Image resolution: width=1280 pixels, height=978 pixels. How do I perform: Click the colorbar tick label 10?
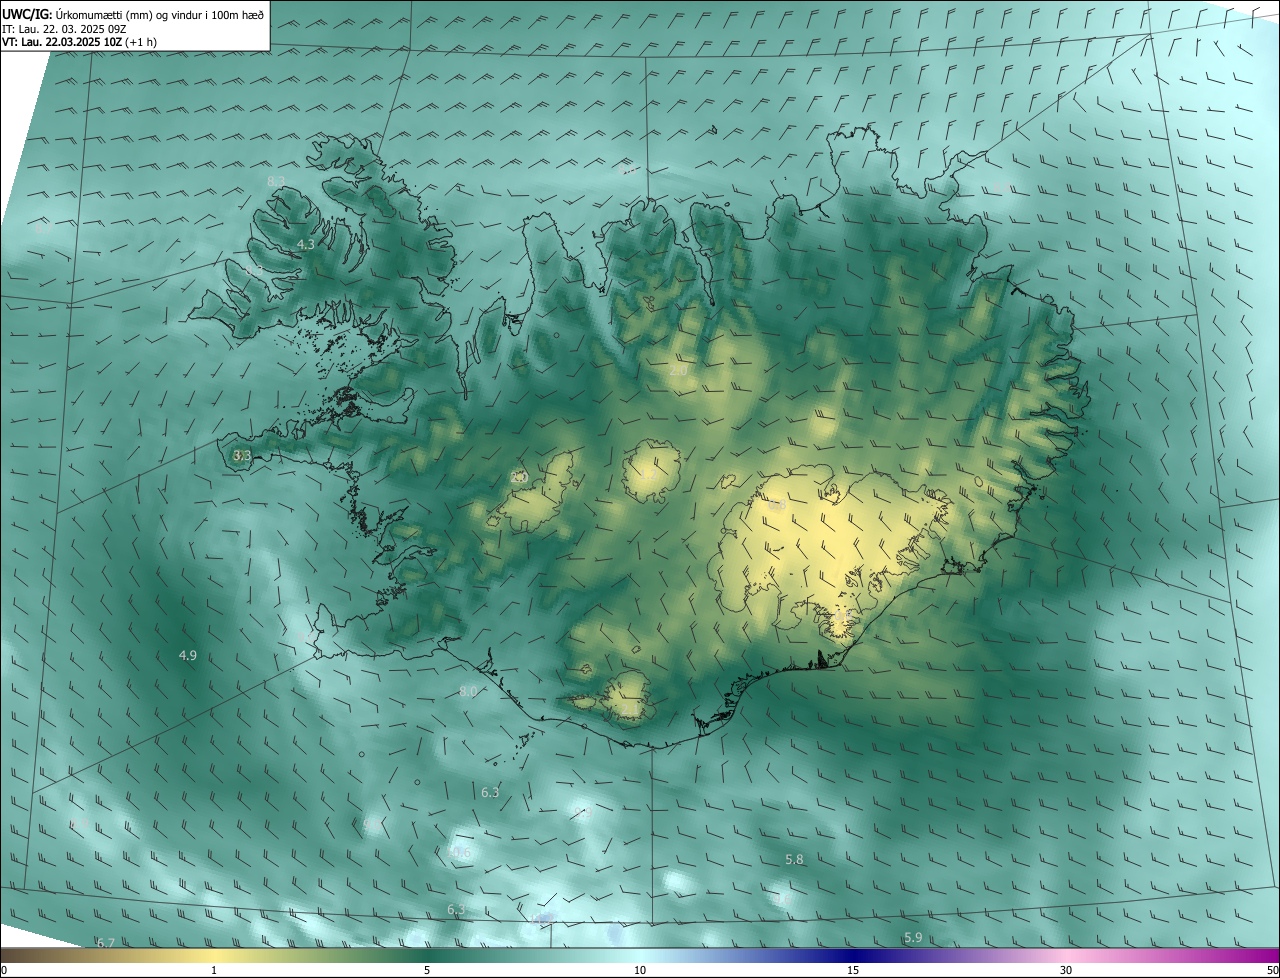point(640,970)
